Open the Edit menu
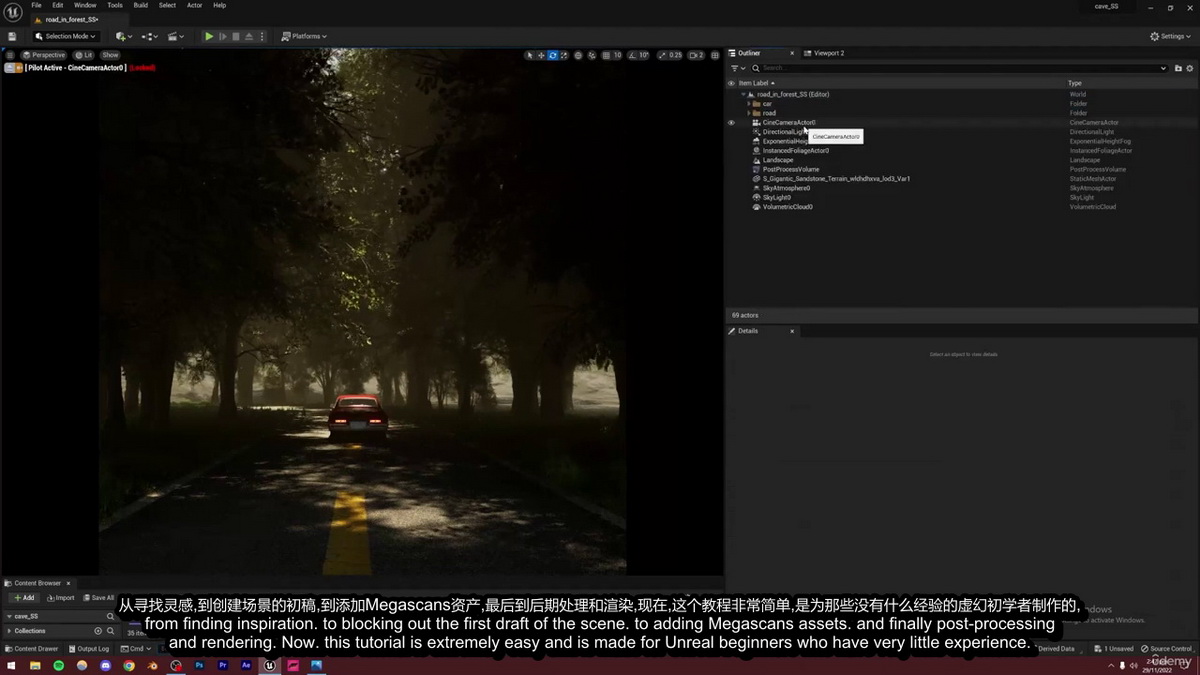The image size is (1200, 675). coord(58,5)
